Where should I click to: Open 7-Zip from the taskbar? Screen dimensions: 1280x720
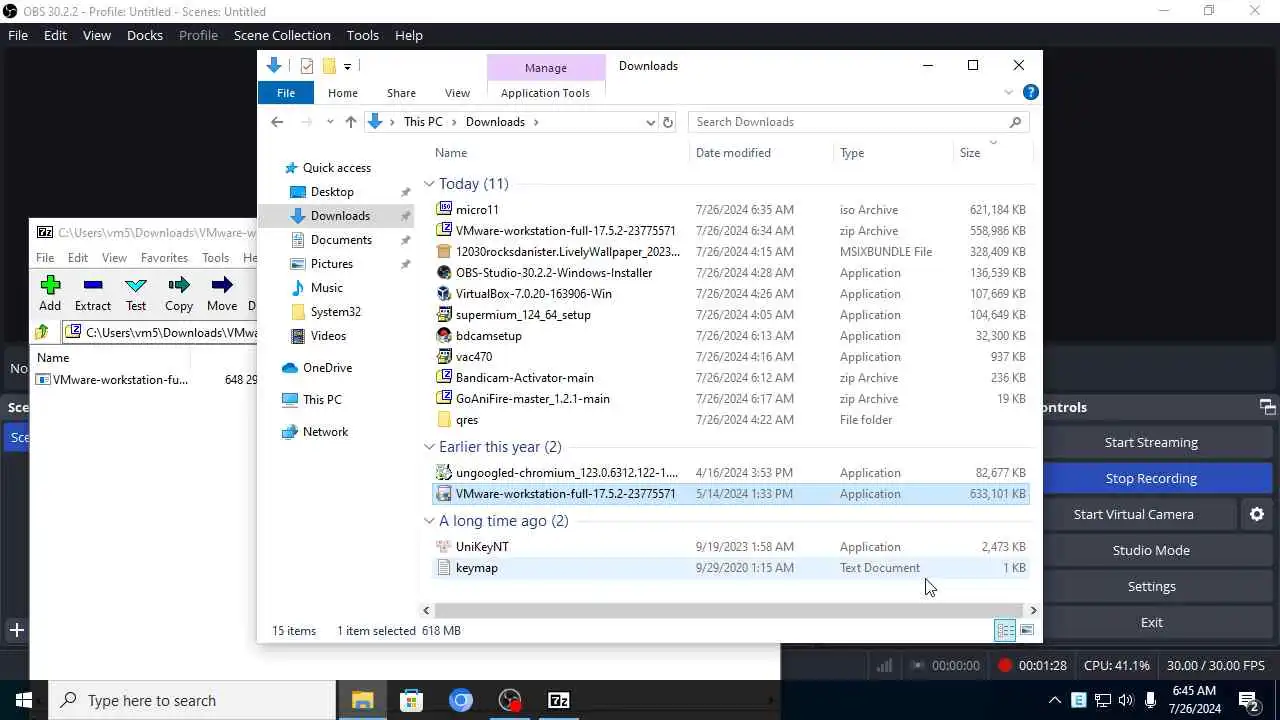[x=559, y=700]
